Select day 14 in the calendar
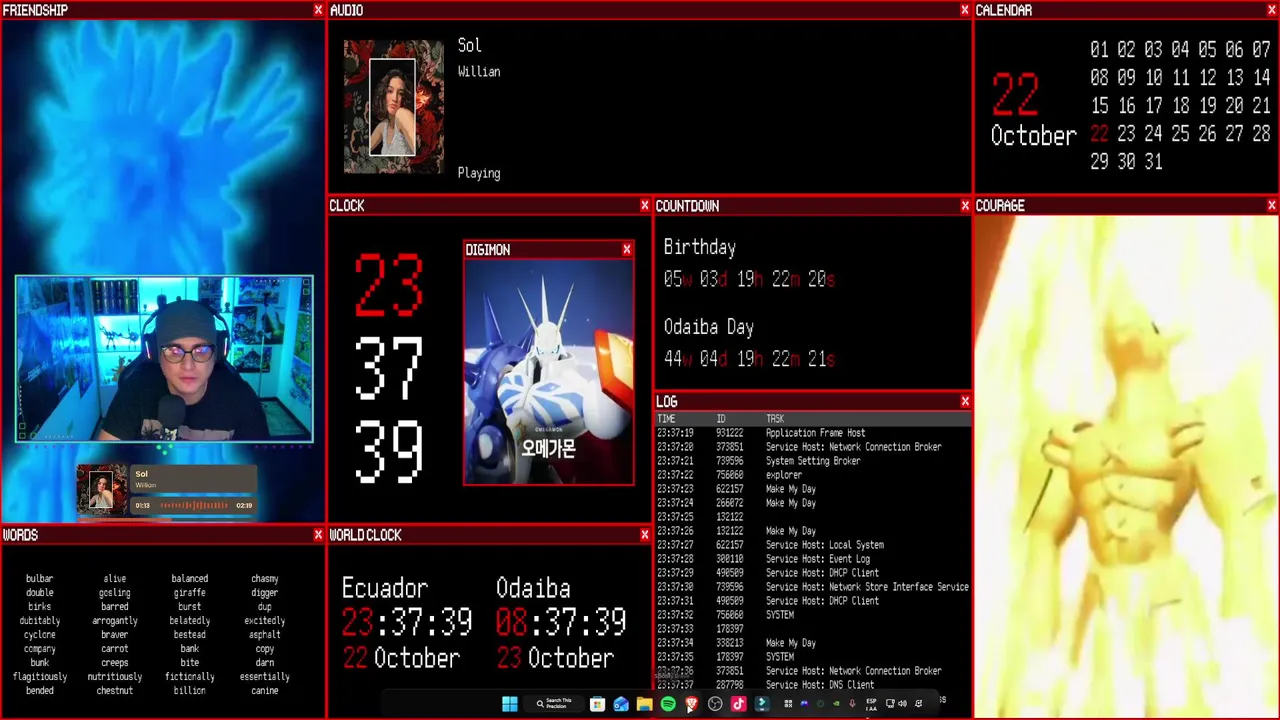Screen dimensions: 1280x720 (x=1261, y=78)
